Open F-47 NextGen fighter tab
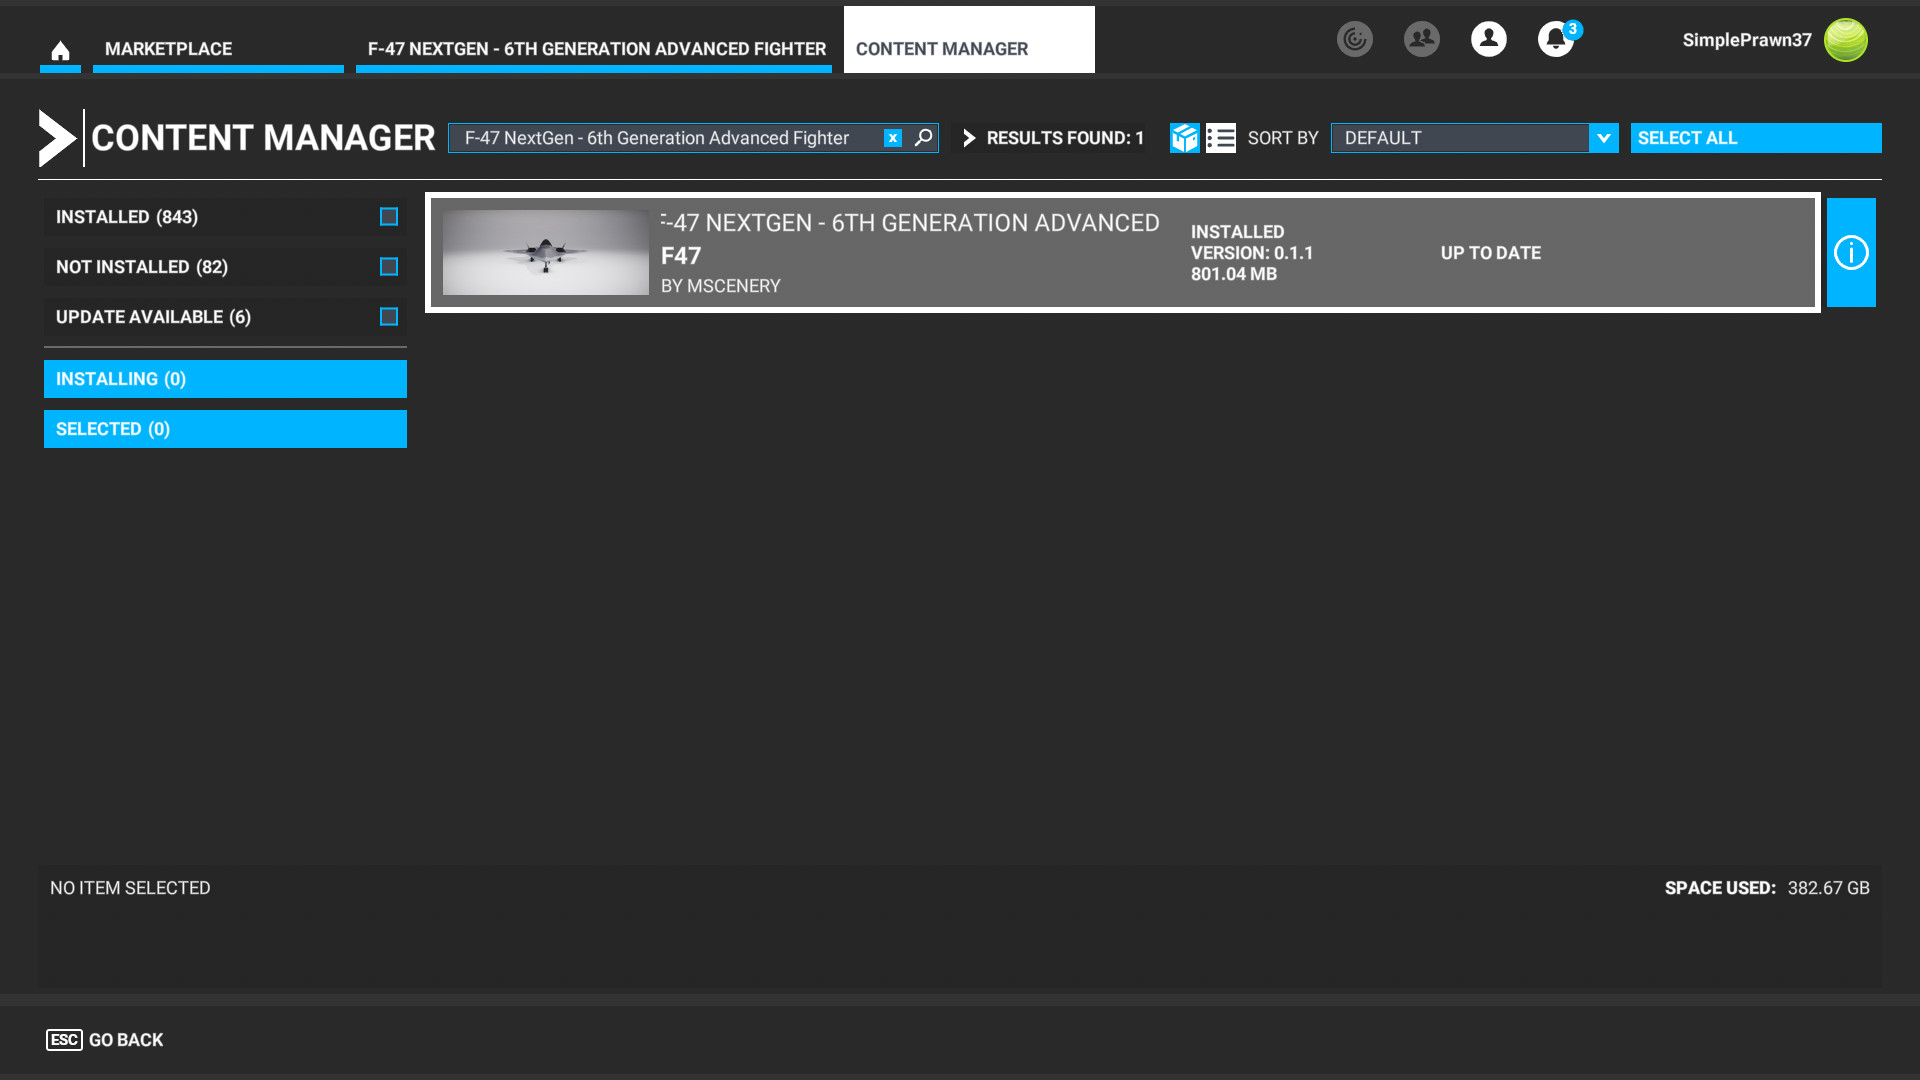 596,49
